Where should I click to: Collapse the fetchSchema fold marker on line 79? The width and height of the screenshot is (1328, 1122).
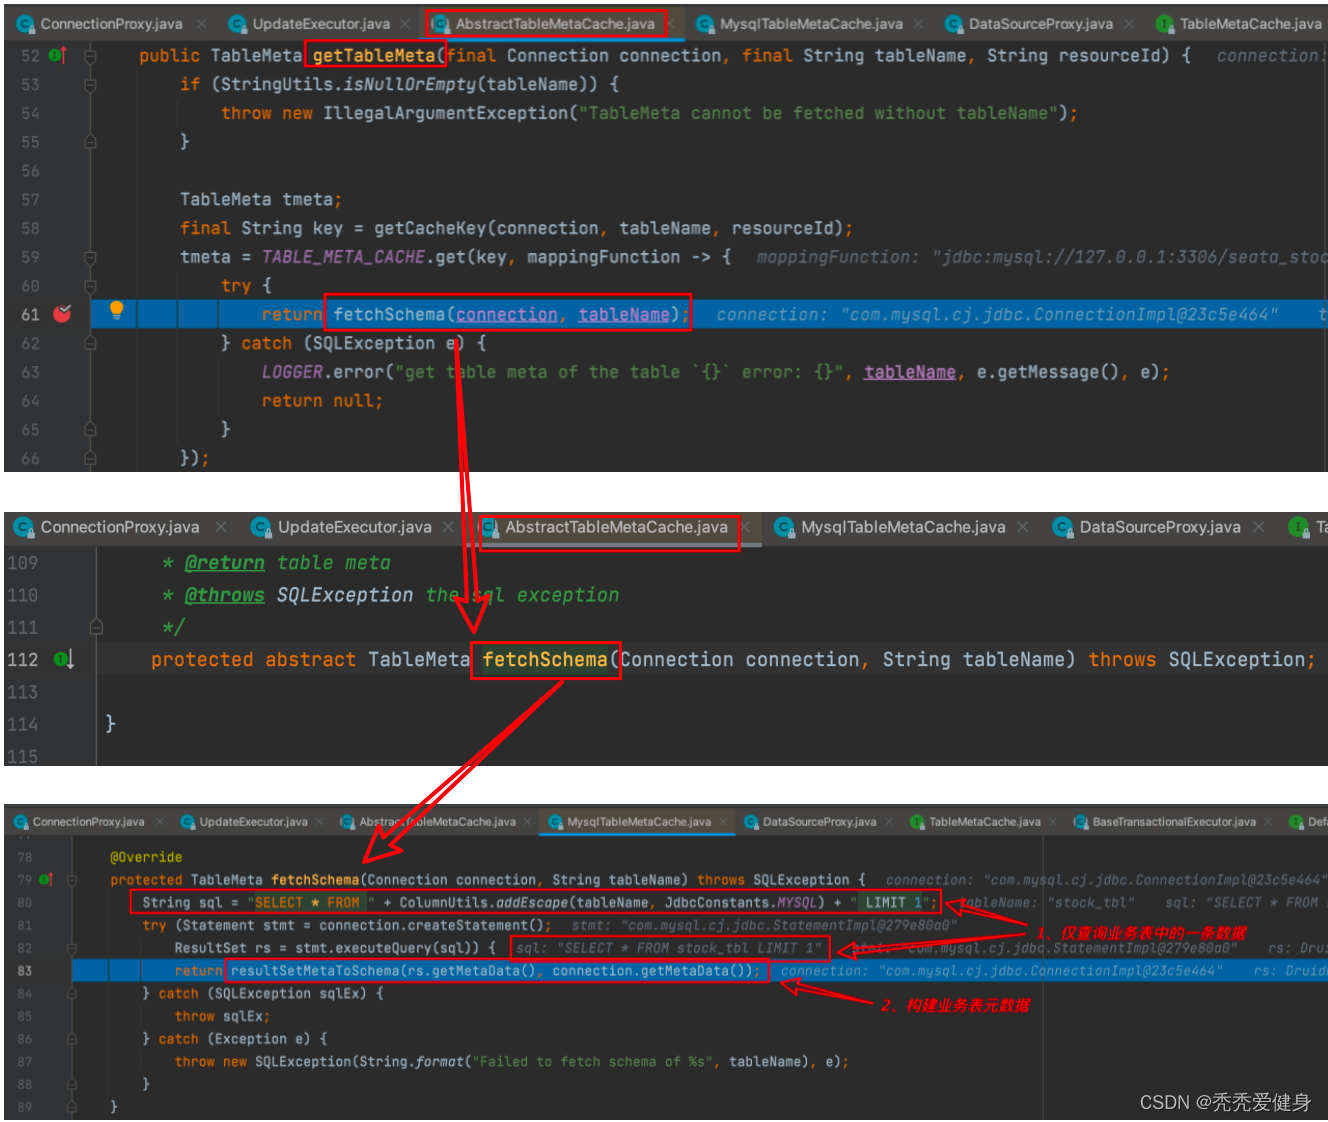(x=72, y=880)
